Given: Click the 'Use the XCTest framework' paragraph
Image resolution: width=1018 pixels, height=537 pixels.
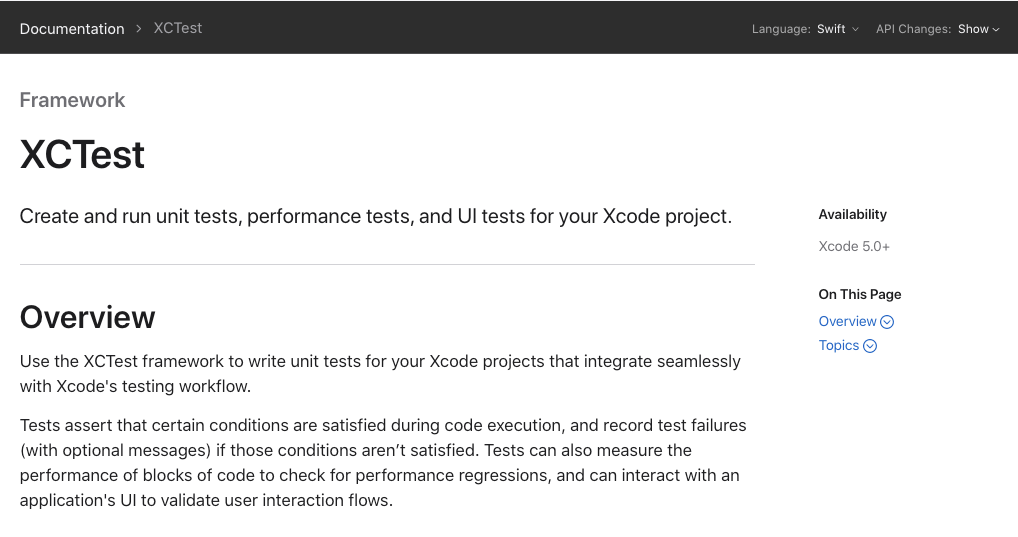Looking at the screenshot, I should click(380, 373).
